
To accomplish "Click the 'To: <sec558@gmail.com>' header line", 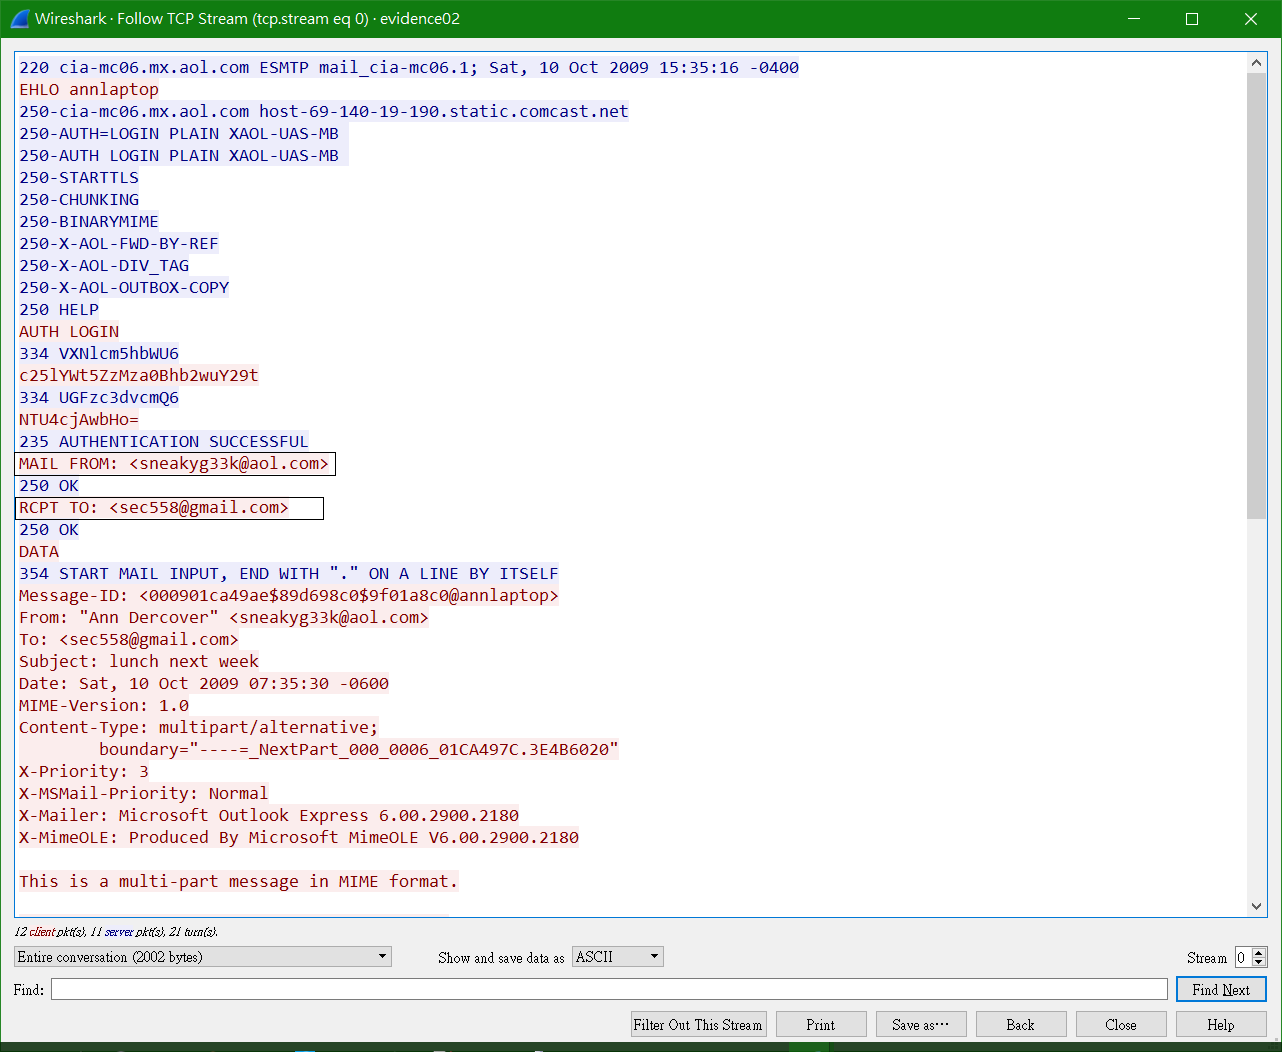I will (129, 639).
